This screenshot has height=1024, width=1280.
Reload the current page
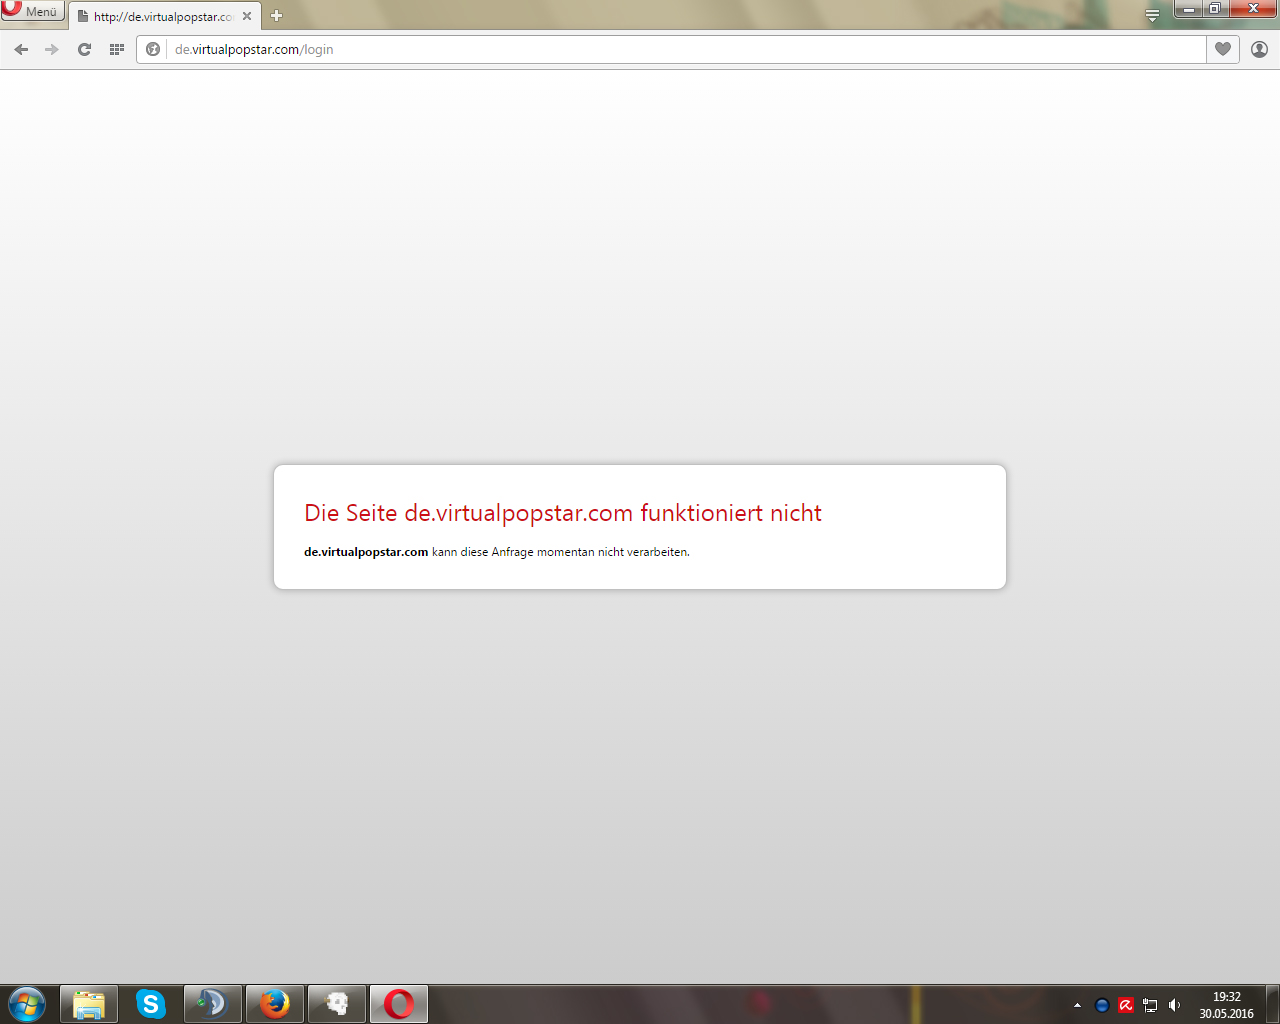pos(84,49)
